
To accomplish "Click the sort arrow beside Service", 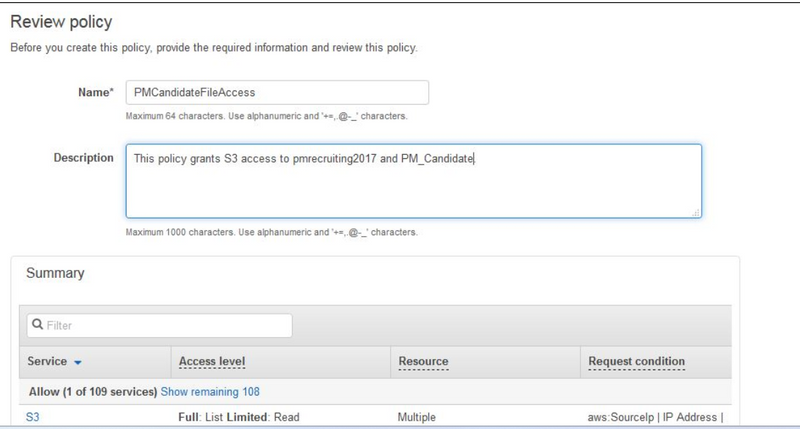I will coord(78,362).
